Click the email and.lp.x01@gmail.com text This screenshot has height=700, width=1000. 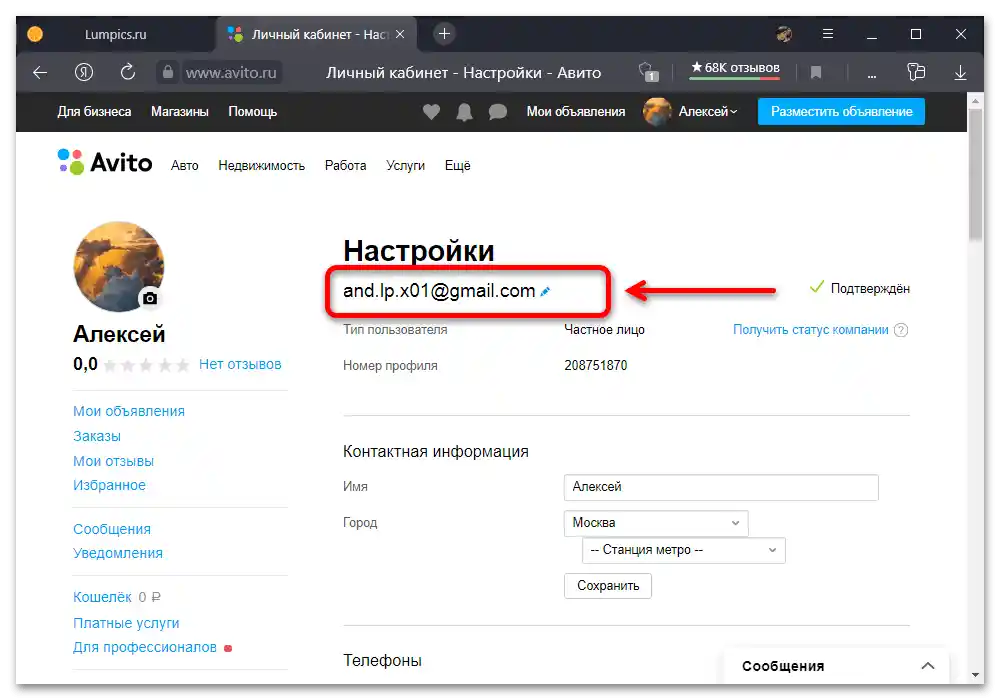pyautogui.click(x=439, y=291)
